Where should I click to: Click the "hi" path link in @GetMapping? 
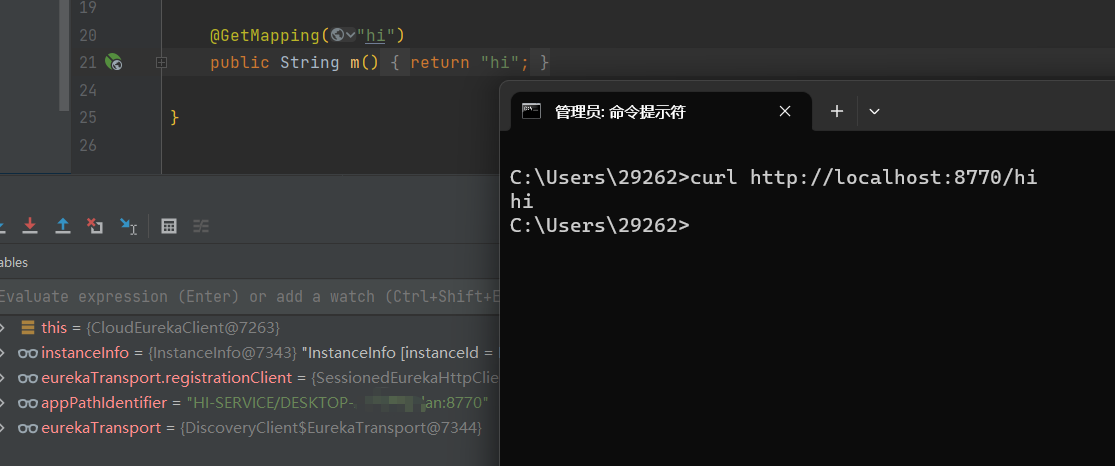click(375, 36)
